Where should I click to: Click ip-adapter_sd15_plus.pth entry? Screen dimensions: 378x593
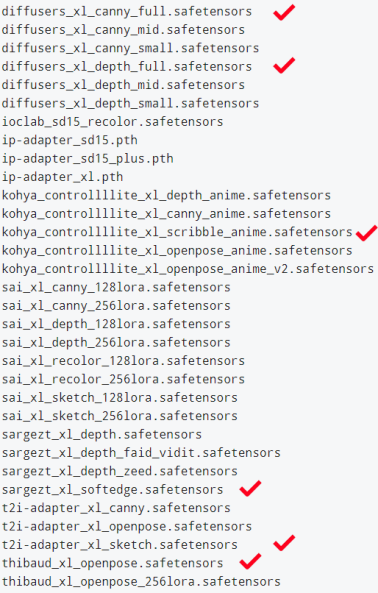point(88,158)
